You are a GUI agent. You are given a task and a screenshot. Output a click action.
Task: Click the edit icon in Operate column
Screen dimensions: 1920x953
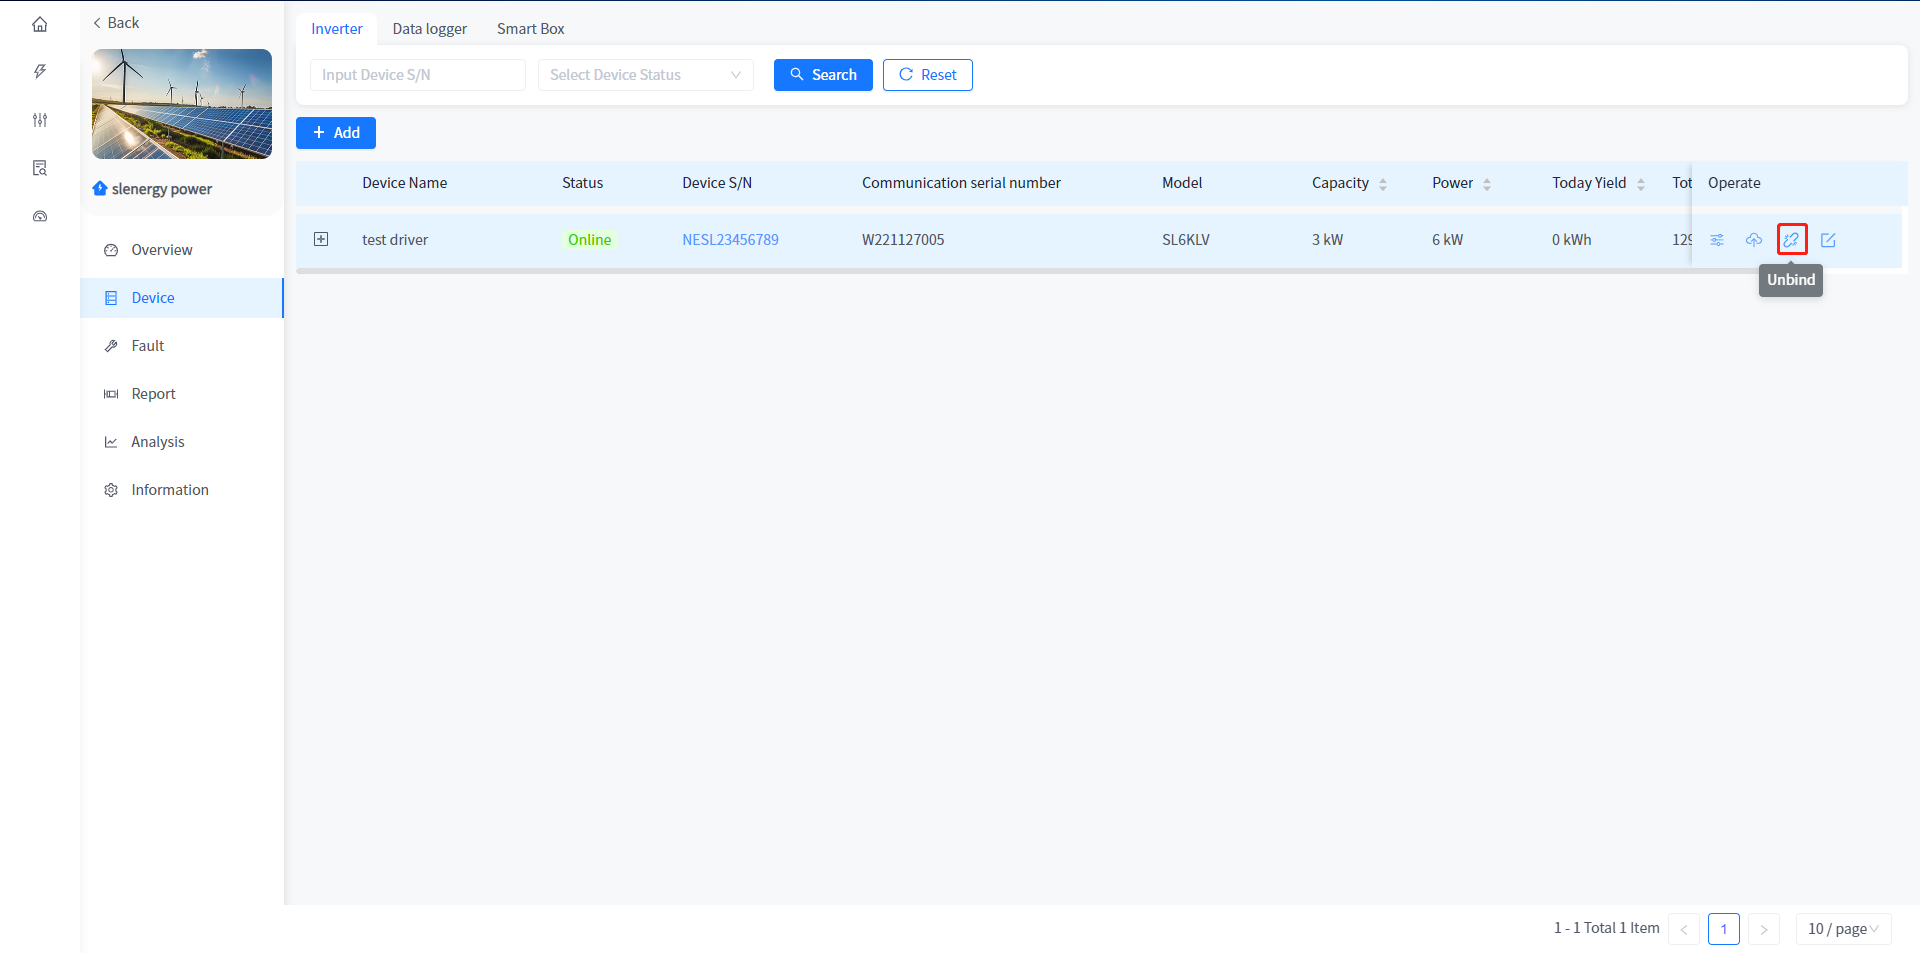tap(1828, 240)
